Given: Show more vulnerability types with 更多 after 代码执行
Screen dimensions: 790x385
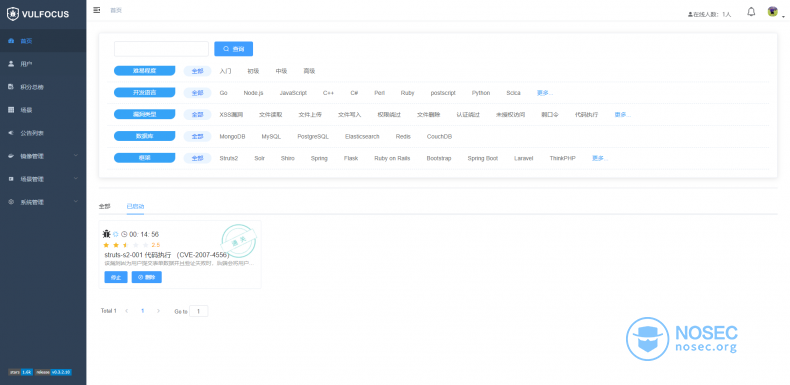Looking at the screenshot, I should pos(623,114).
